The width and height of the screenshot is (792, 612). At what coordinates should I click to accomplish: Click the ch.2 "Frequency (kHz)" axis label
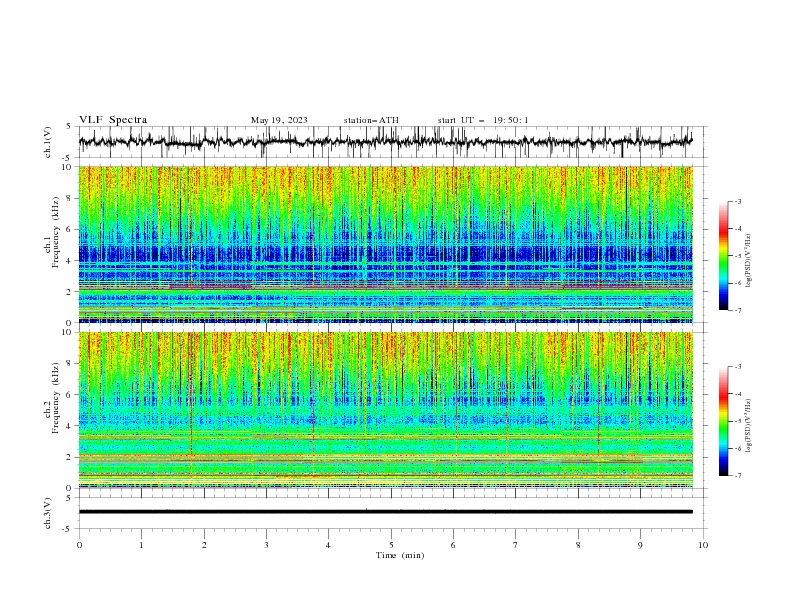pos(56,398)
